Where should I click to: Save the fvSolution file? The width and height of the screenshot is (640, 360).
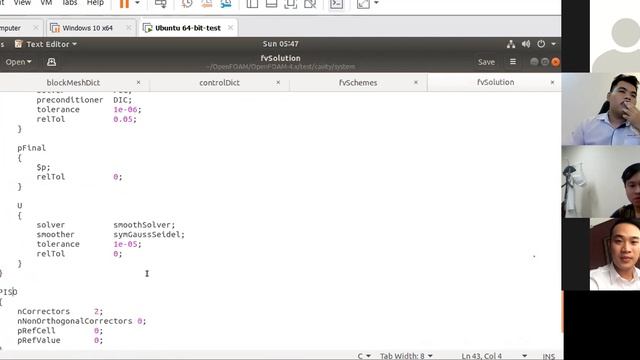486,62
